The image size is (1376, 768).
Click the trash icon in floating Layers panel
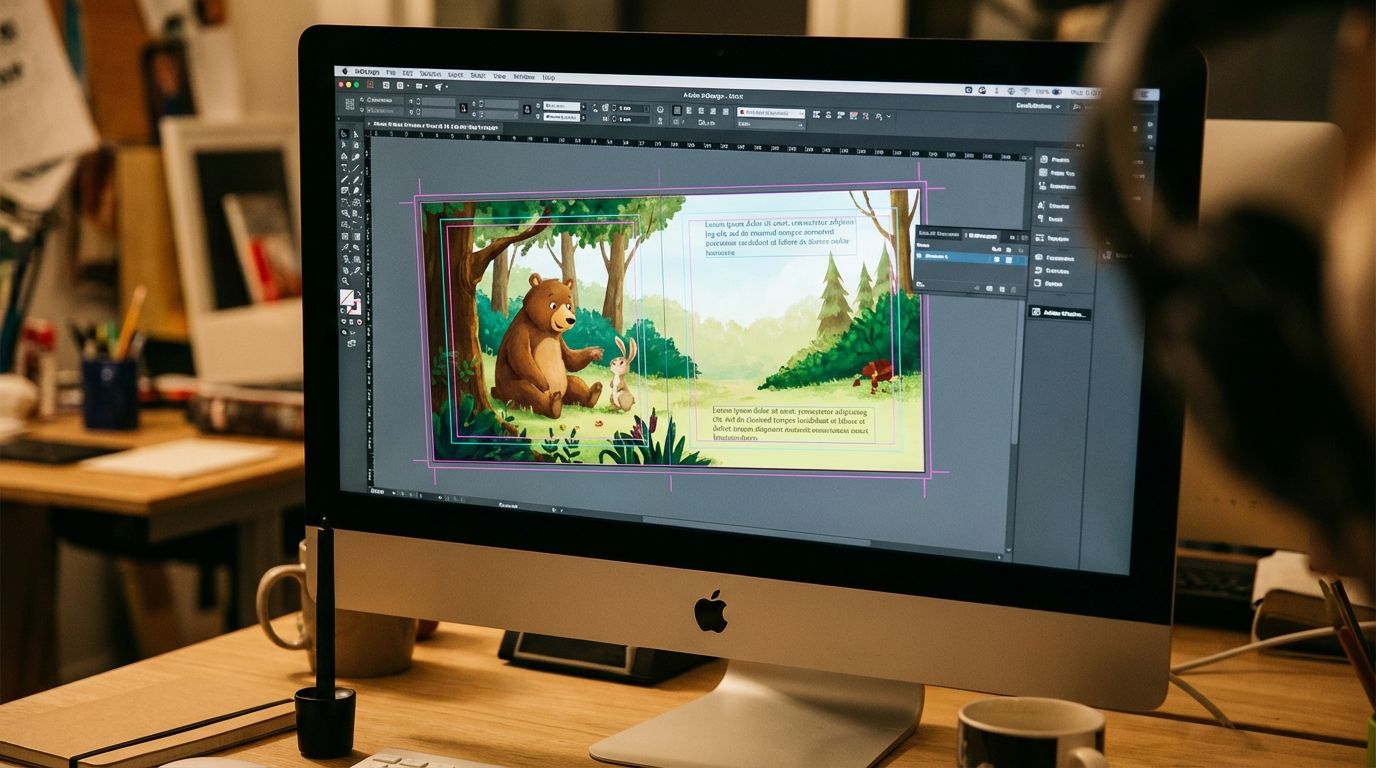(1014, 290)
